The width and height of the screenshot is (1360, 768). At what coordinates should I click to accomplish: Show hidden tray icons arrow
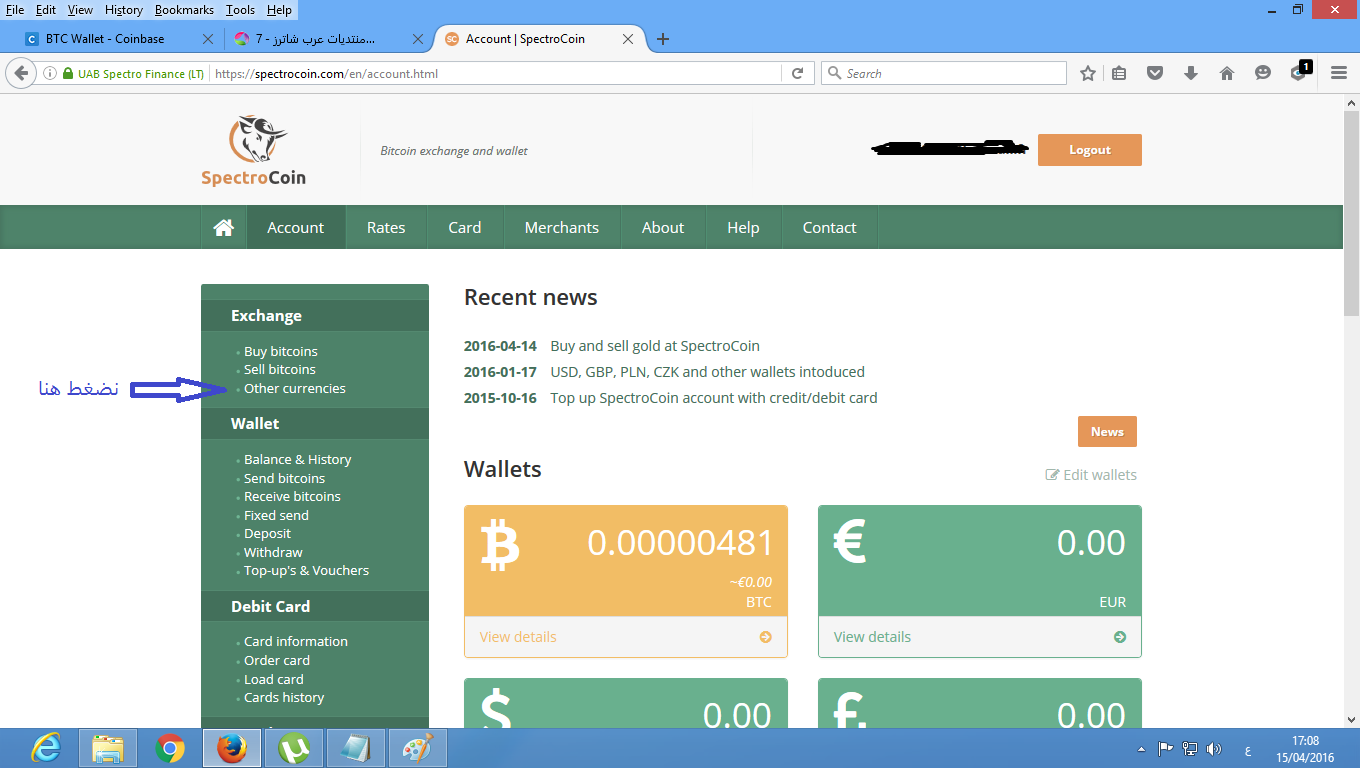(x=1142, y=749)
